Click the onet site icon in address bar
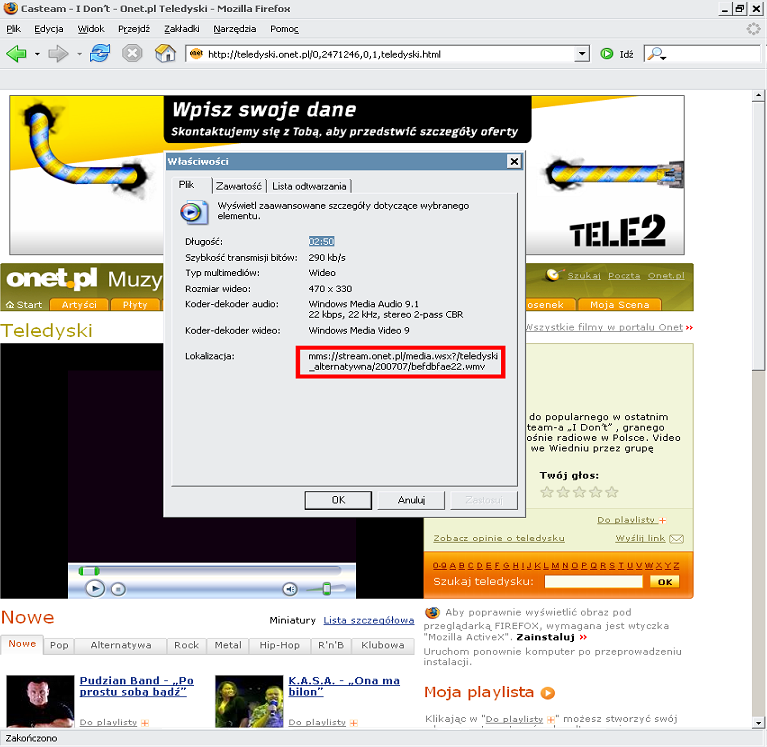The width and height of the screenshot is (767, 747). (196, 54)
